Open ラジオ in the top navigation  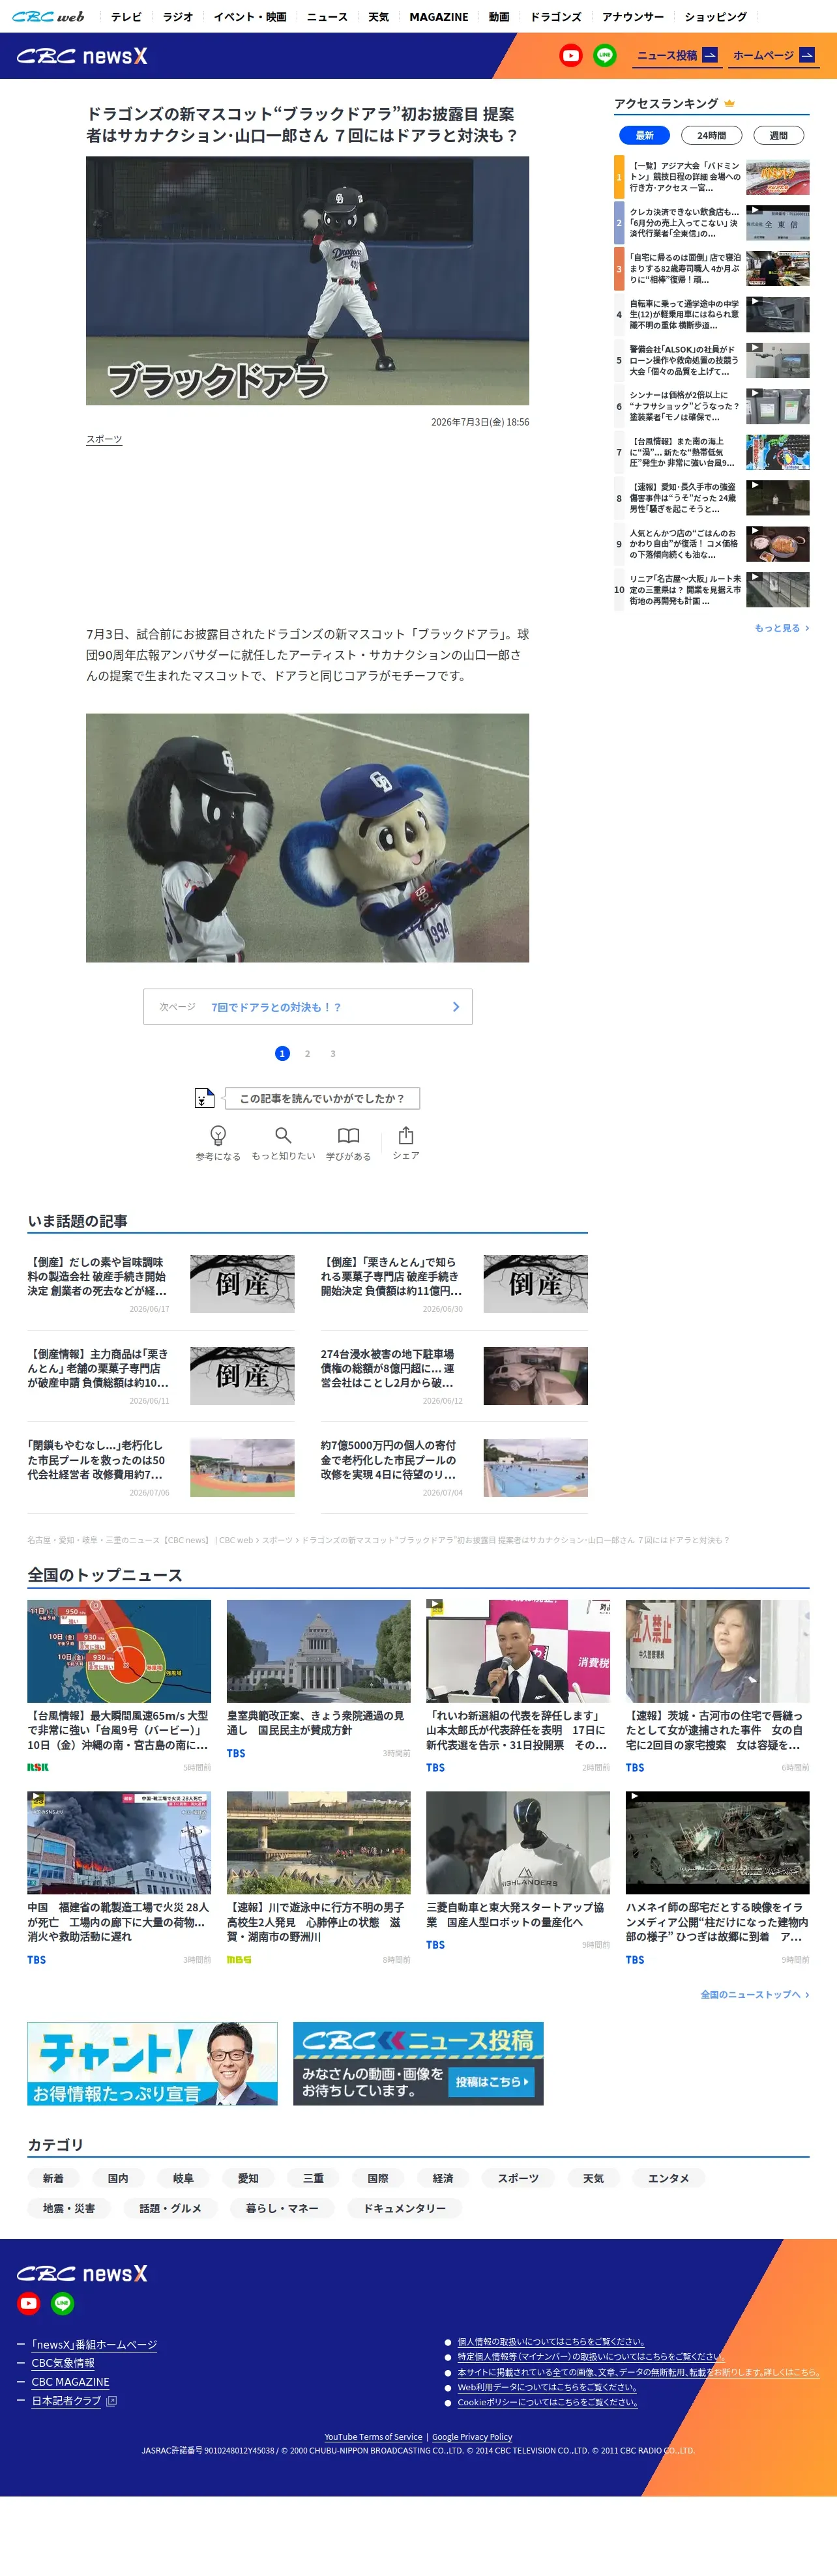[178, 17]
